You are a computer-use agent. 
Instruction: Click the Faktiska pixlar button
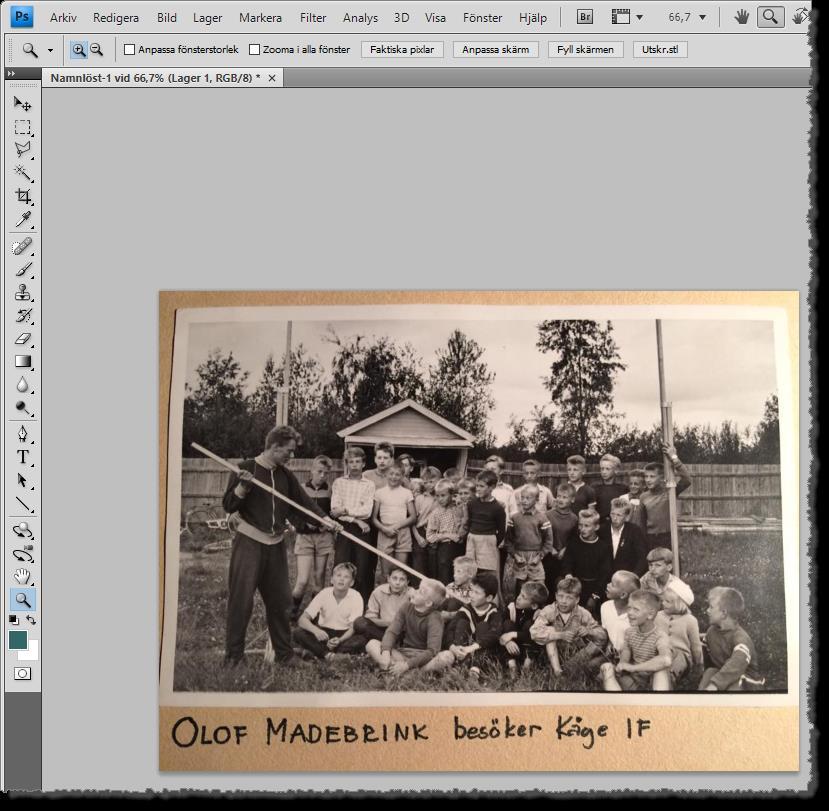point(402,50)
